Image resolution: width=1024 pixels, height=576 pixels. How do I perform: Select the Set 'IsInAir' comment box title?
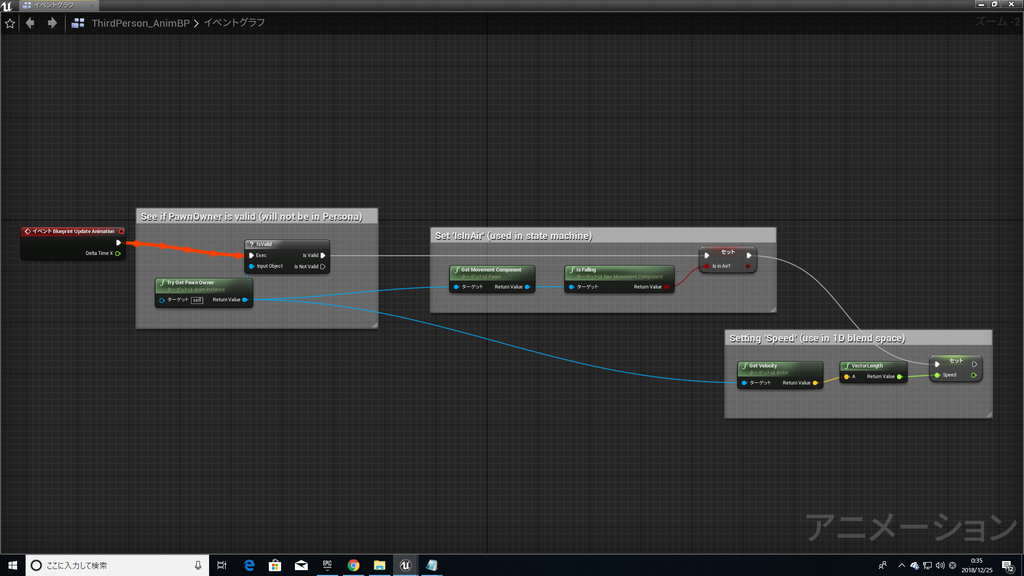513,236
